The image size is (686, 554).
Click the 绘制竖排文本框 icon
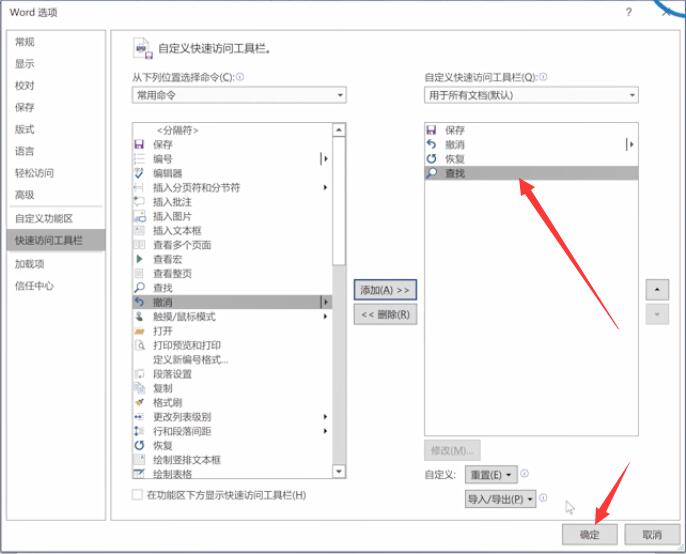[139, 460]
